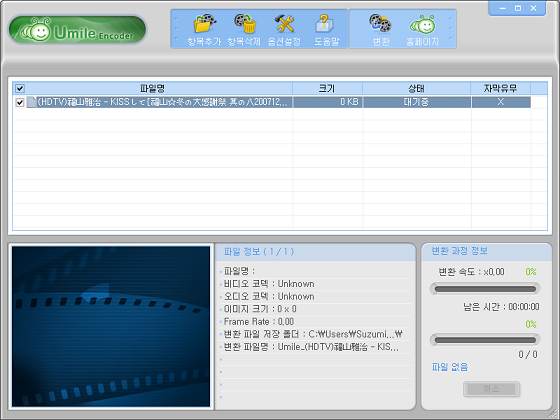Click the 변환 파일 저장 폴더 path line

(313, 334)
